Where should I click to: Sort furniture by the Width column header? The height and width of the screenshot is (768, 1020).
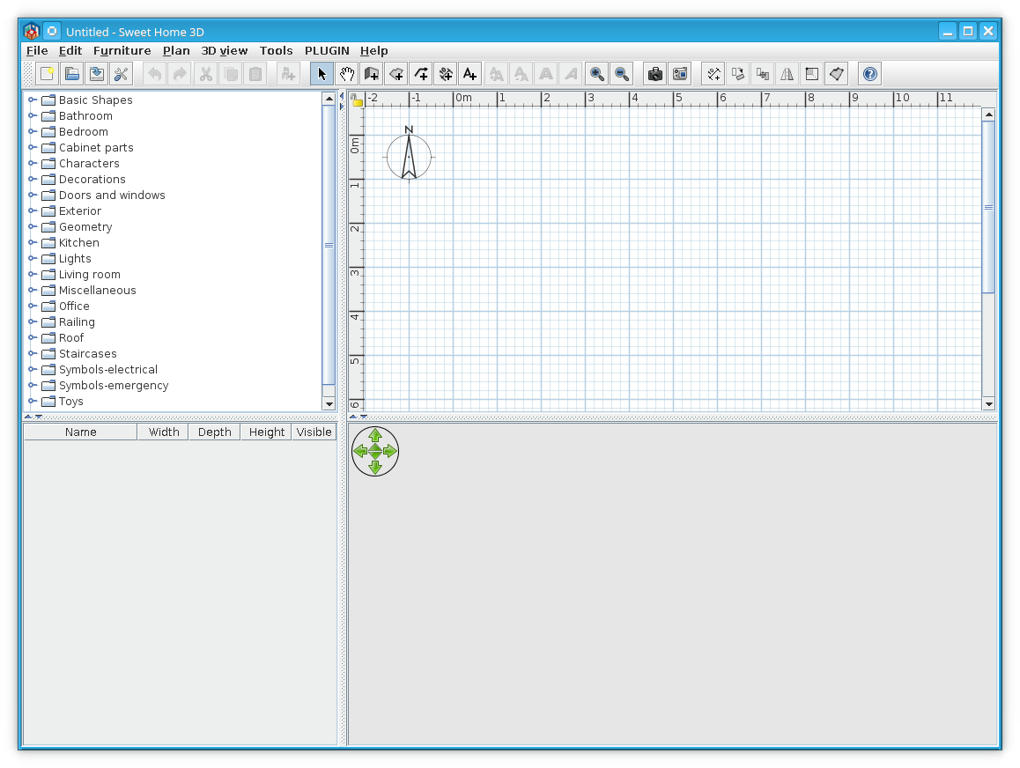tap(163, 432)
